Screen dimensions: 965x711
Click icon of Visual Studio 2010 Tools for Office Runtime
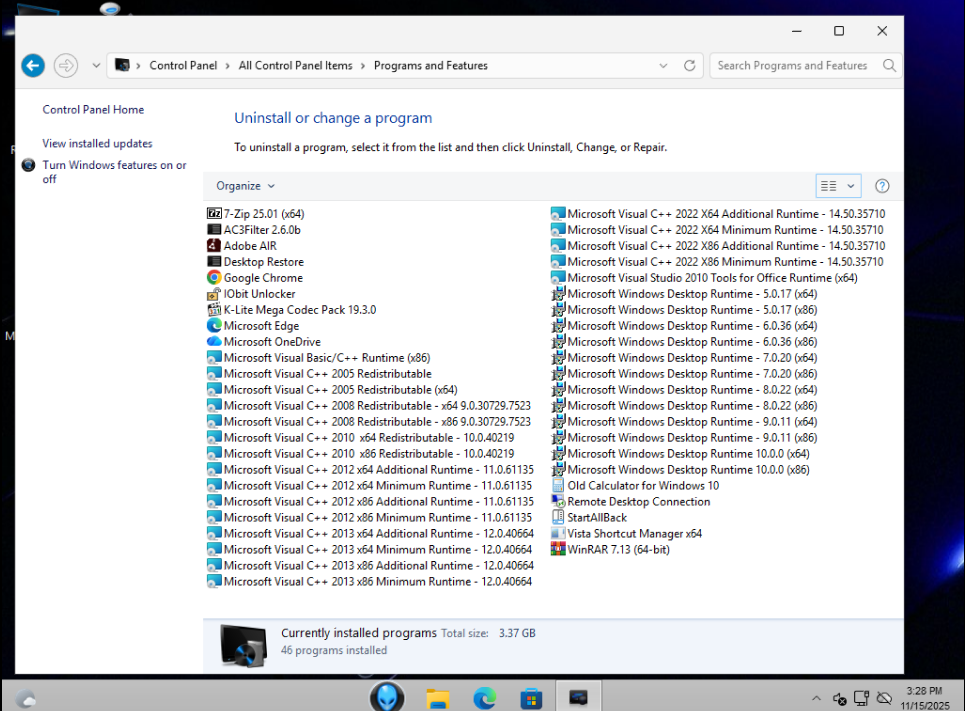click(x=558, y=278)
